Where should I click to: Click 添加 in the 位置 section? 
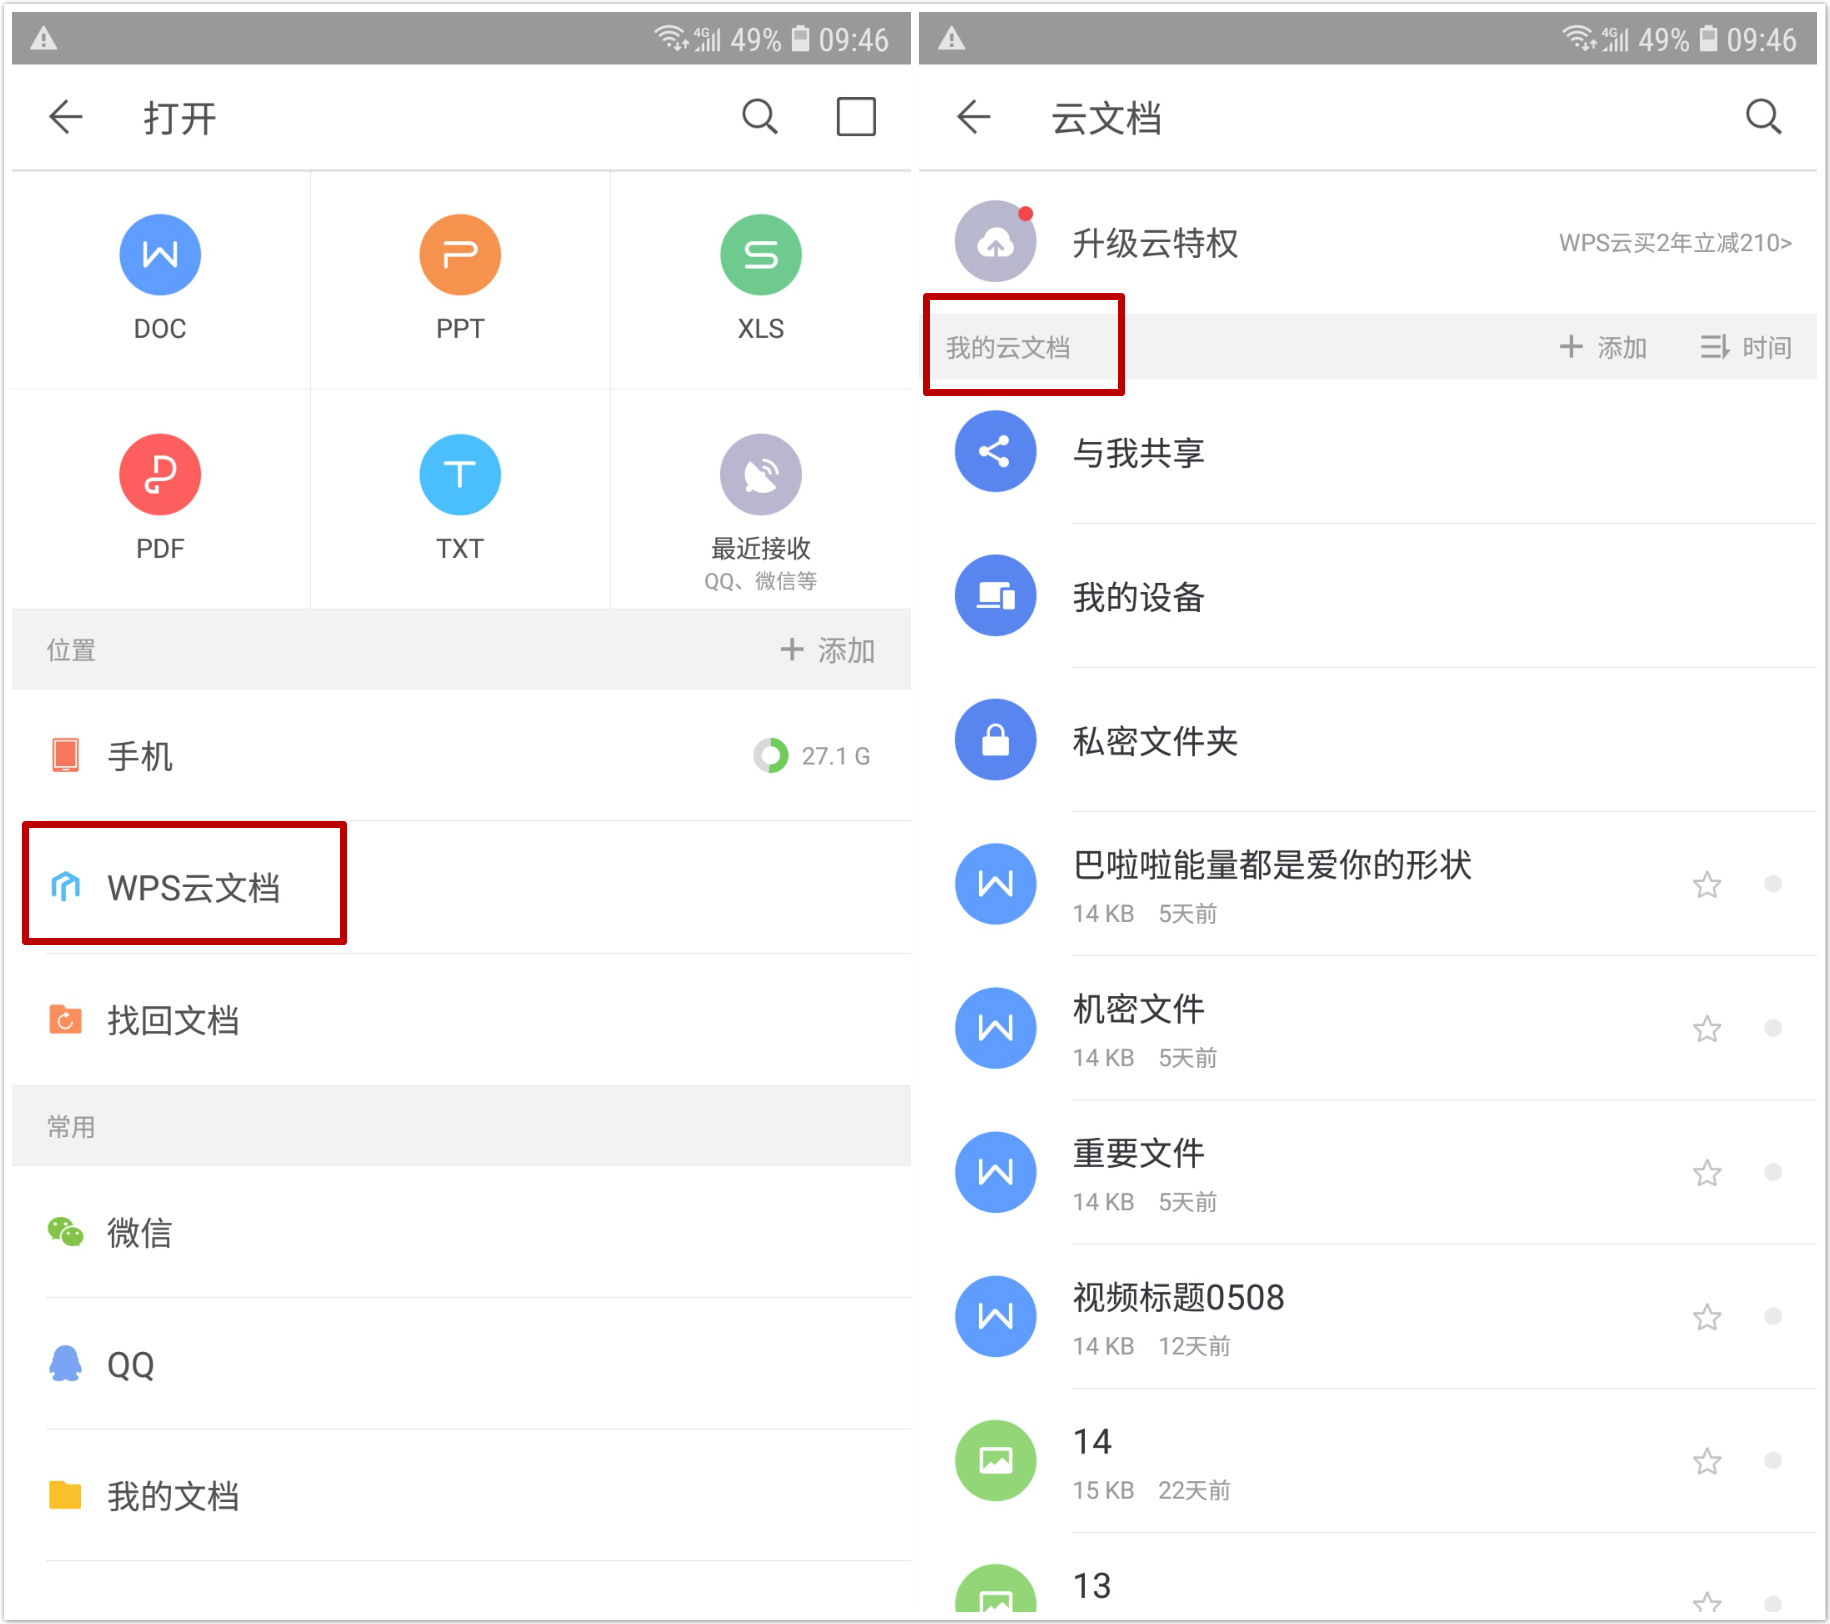pyautogui.click(x=828, y=650)
